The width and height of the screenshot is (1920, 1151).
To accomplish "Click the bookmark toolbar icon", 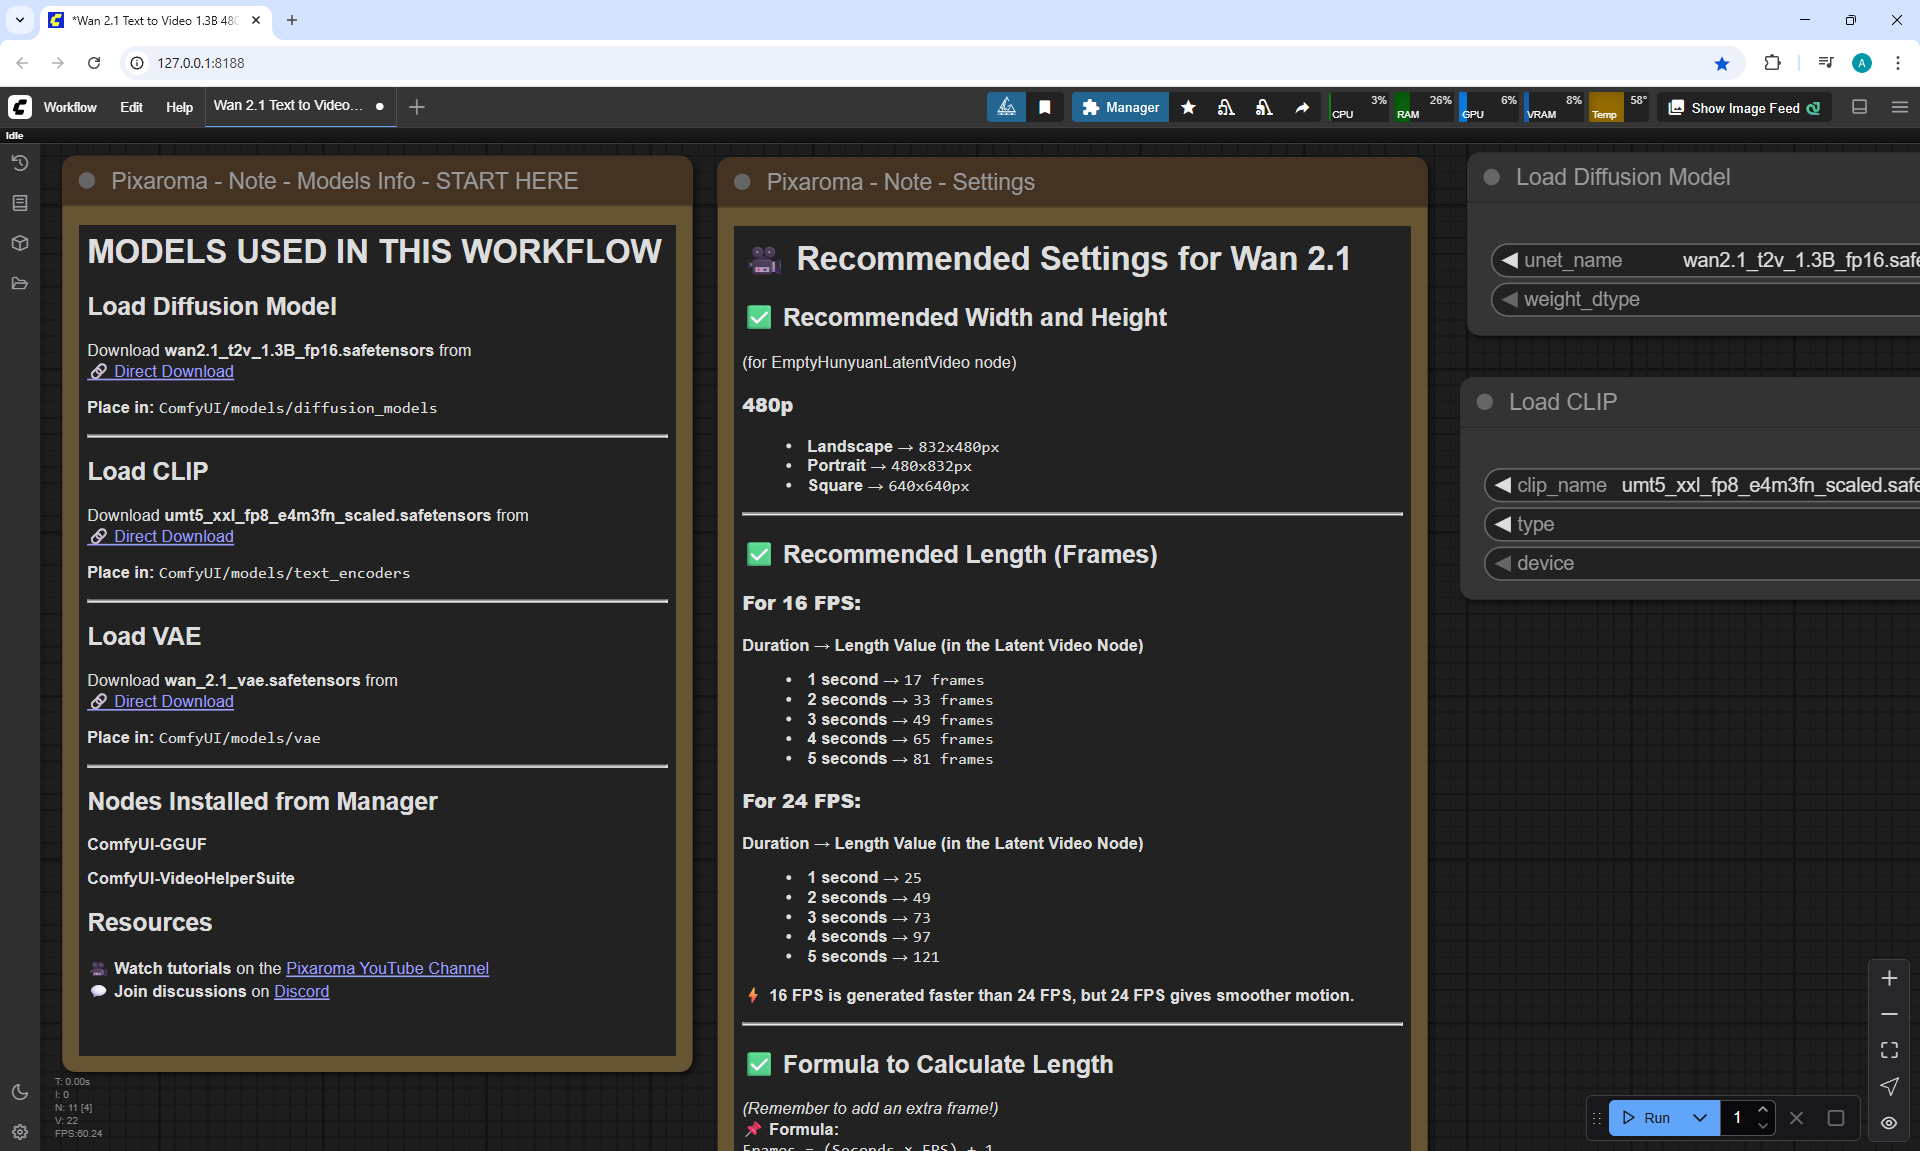I will coord(1045,107).
